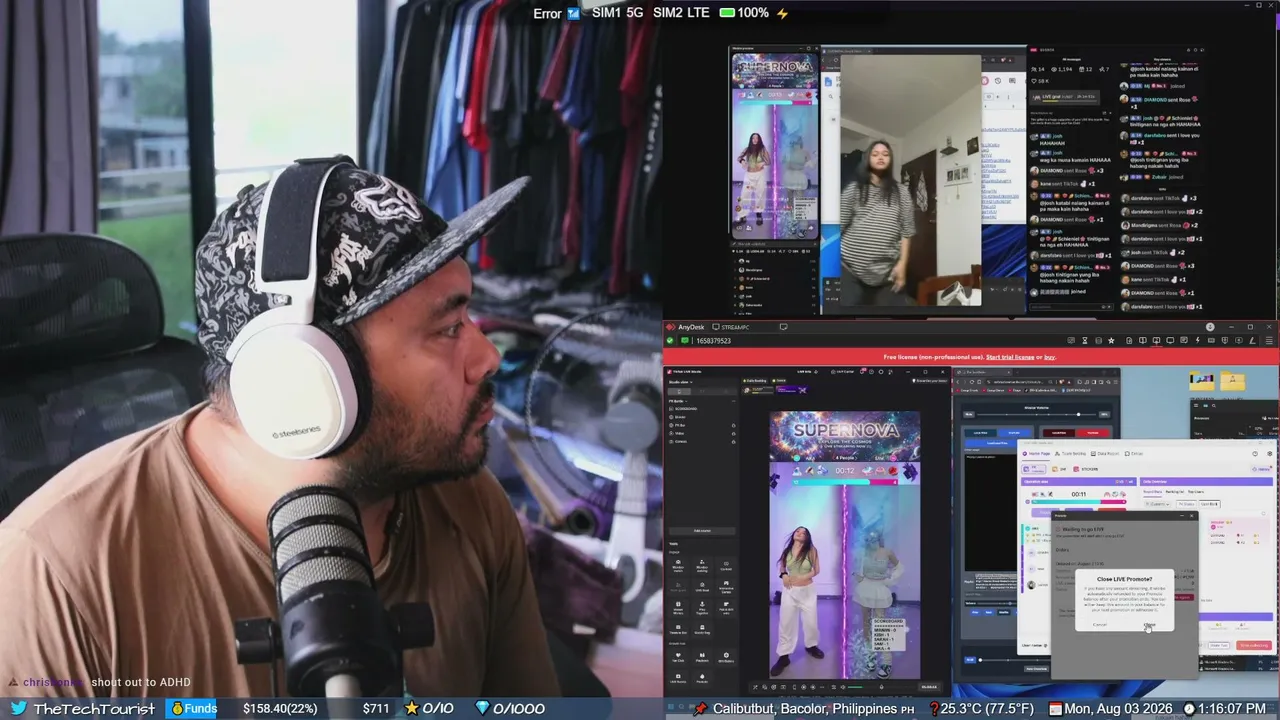The height and width of the screenshot is (720, 1280).
Task: Reload the page in the remote browser
Action: tap(974, 383)
